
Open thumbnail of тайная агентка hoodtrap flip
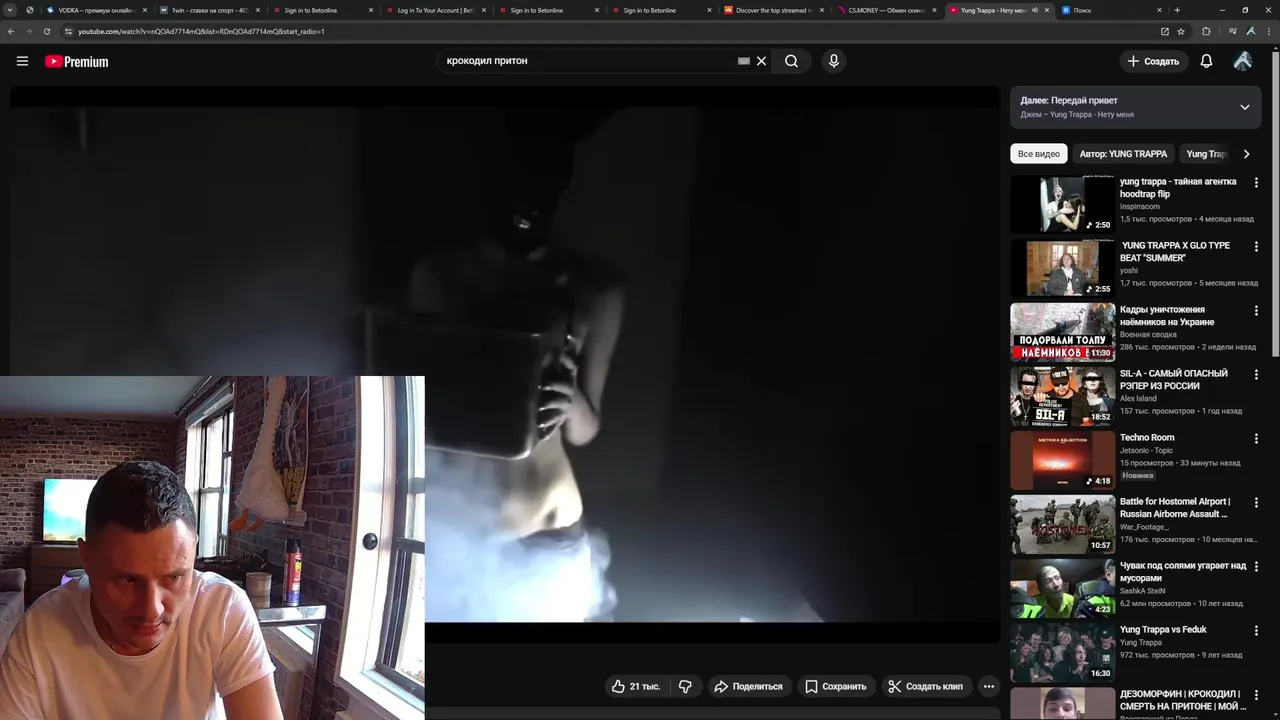click(1062, 204)
